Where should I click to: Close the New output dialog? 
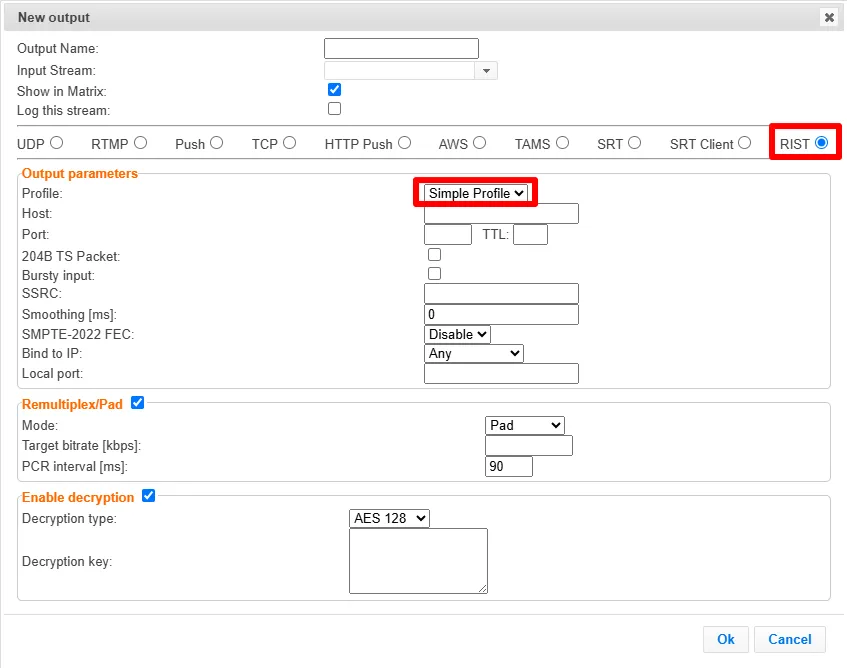point(829,17)
